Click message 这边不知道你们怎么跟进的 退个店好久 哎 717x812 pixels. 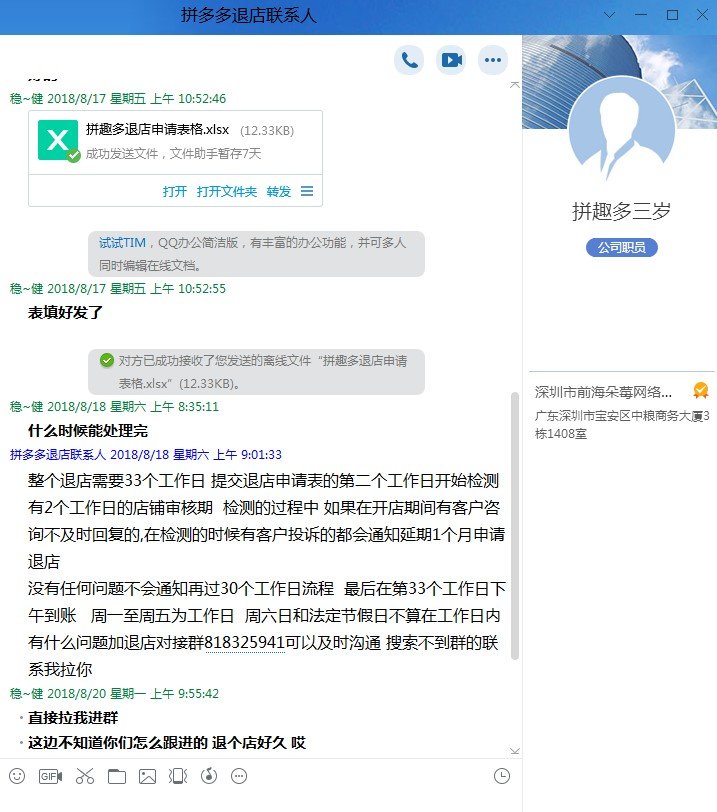[167, 743]
